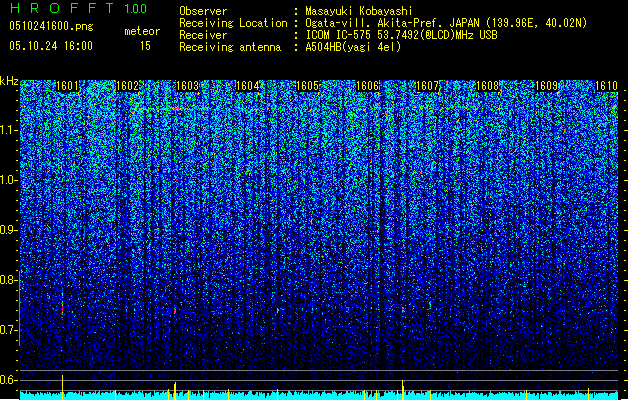Click the 1609 time marker
This screenshot has width=629, height=400.
point(547,86)
